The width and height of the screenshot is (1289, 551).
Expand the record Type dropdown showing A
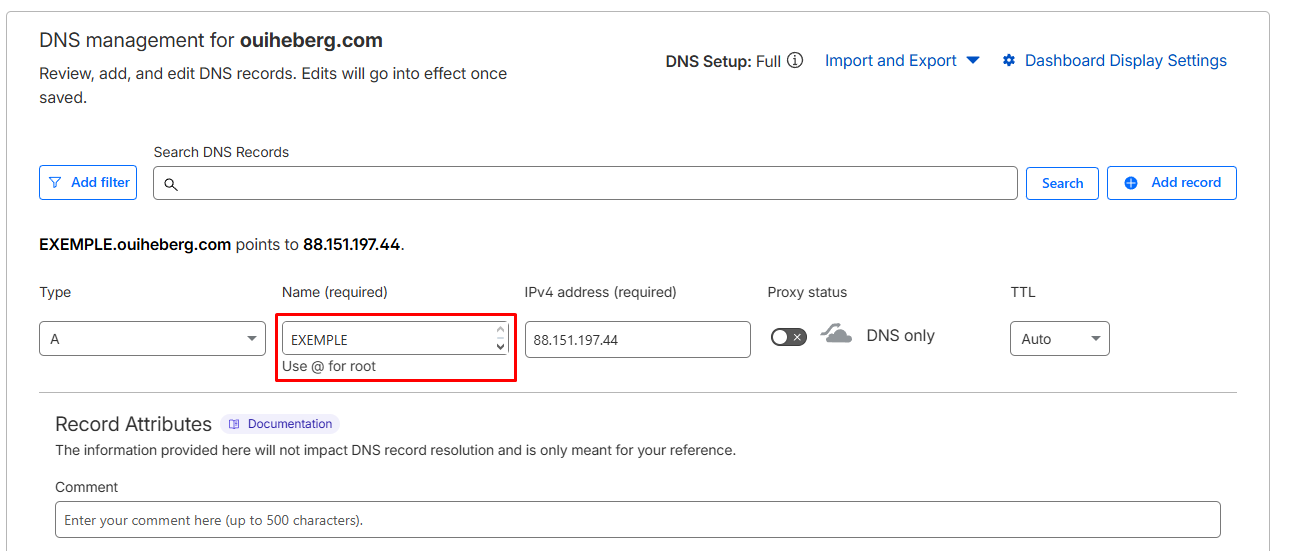[x=152, y=339]
